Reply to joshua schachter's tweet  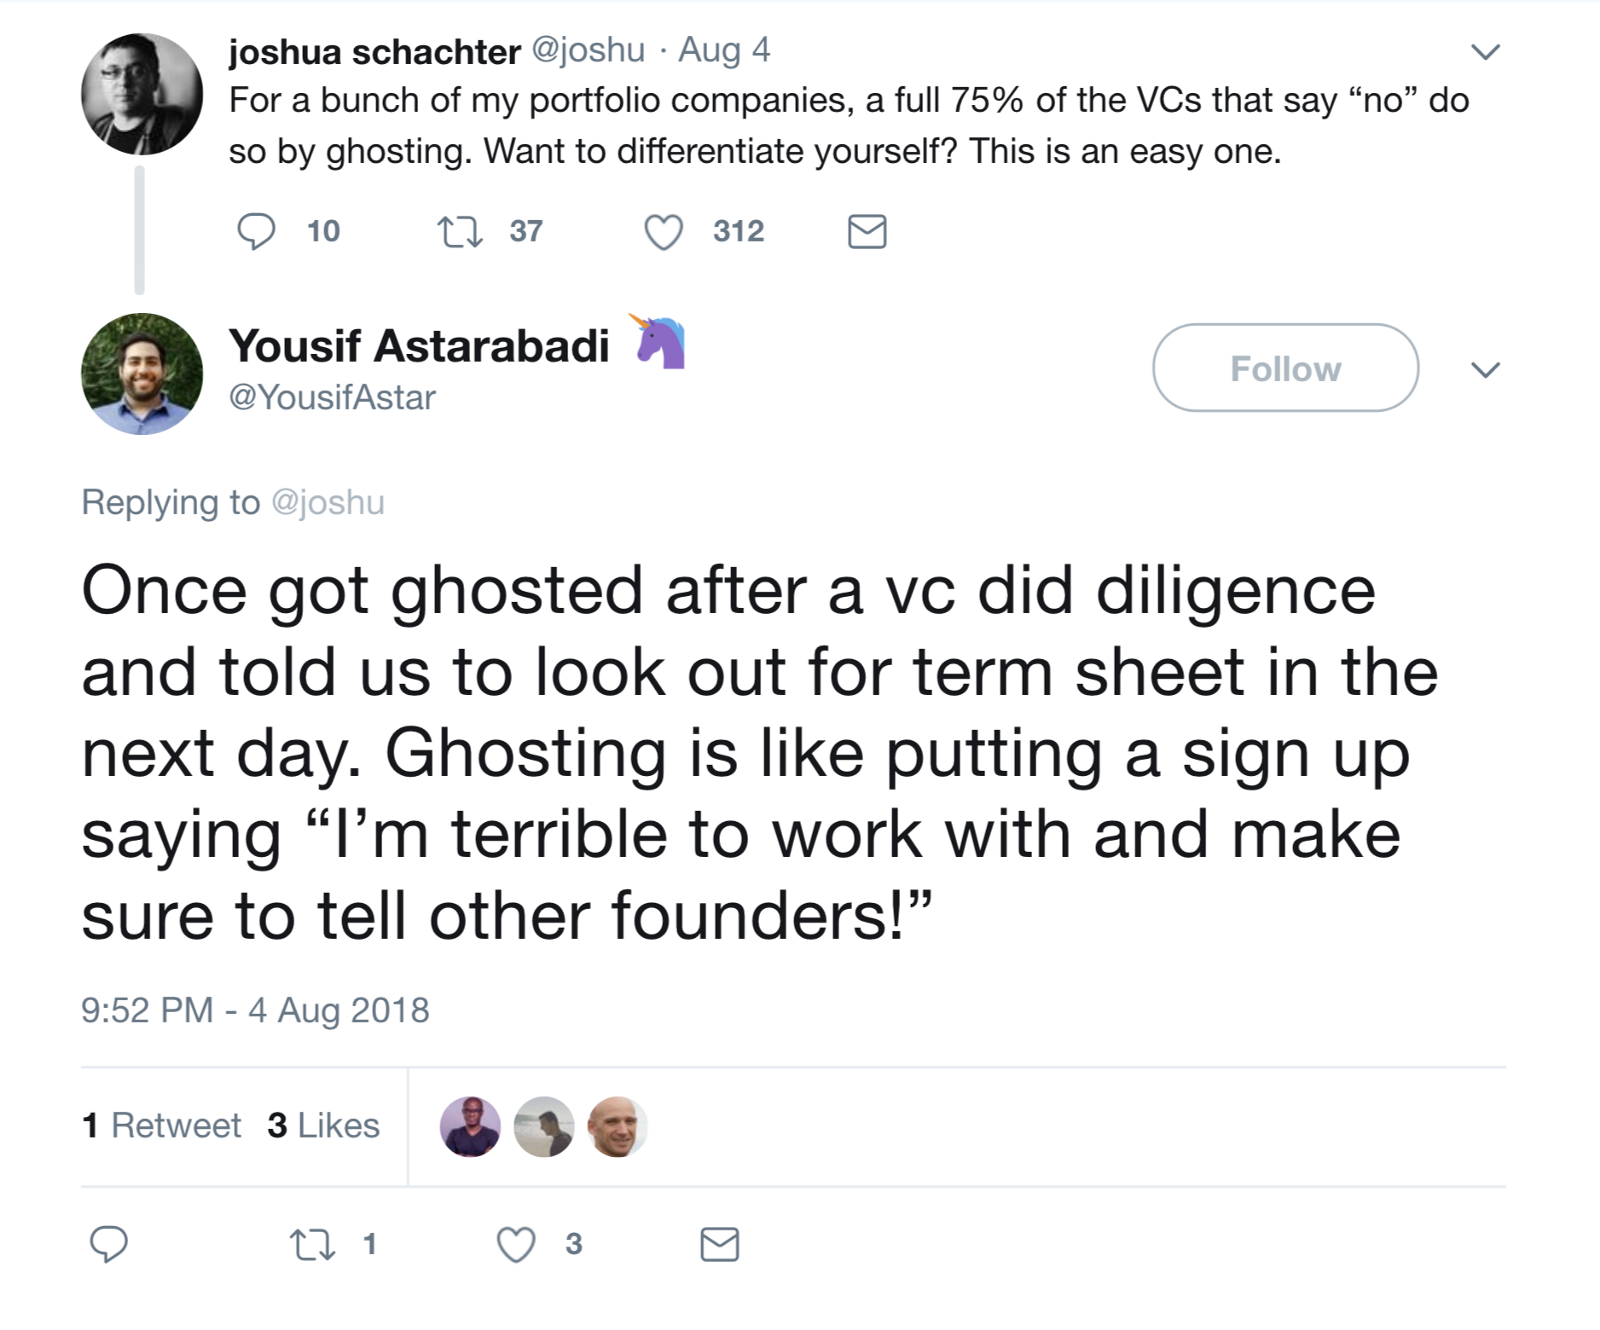click(256, 232)
